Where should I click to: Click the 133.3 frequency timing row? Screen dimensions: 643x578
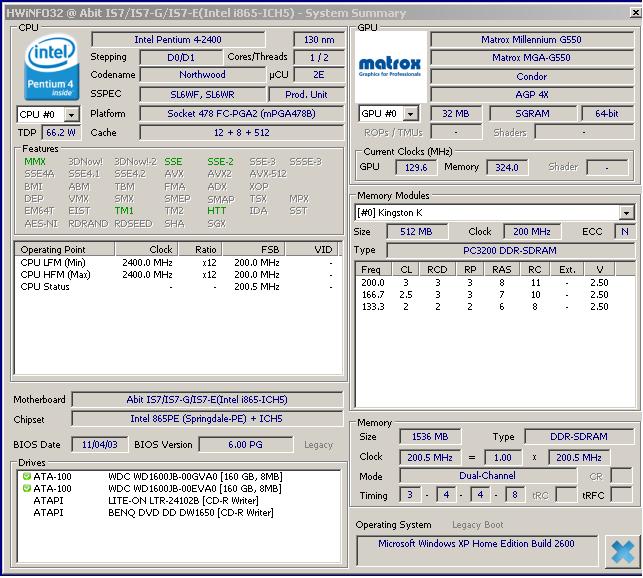[494, 306]
